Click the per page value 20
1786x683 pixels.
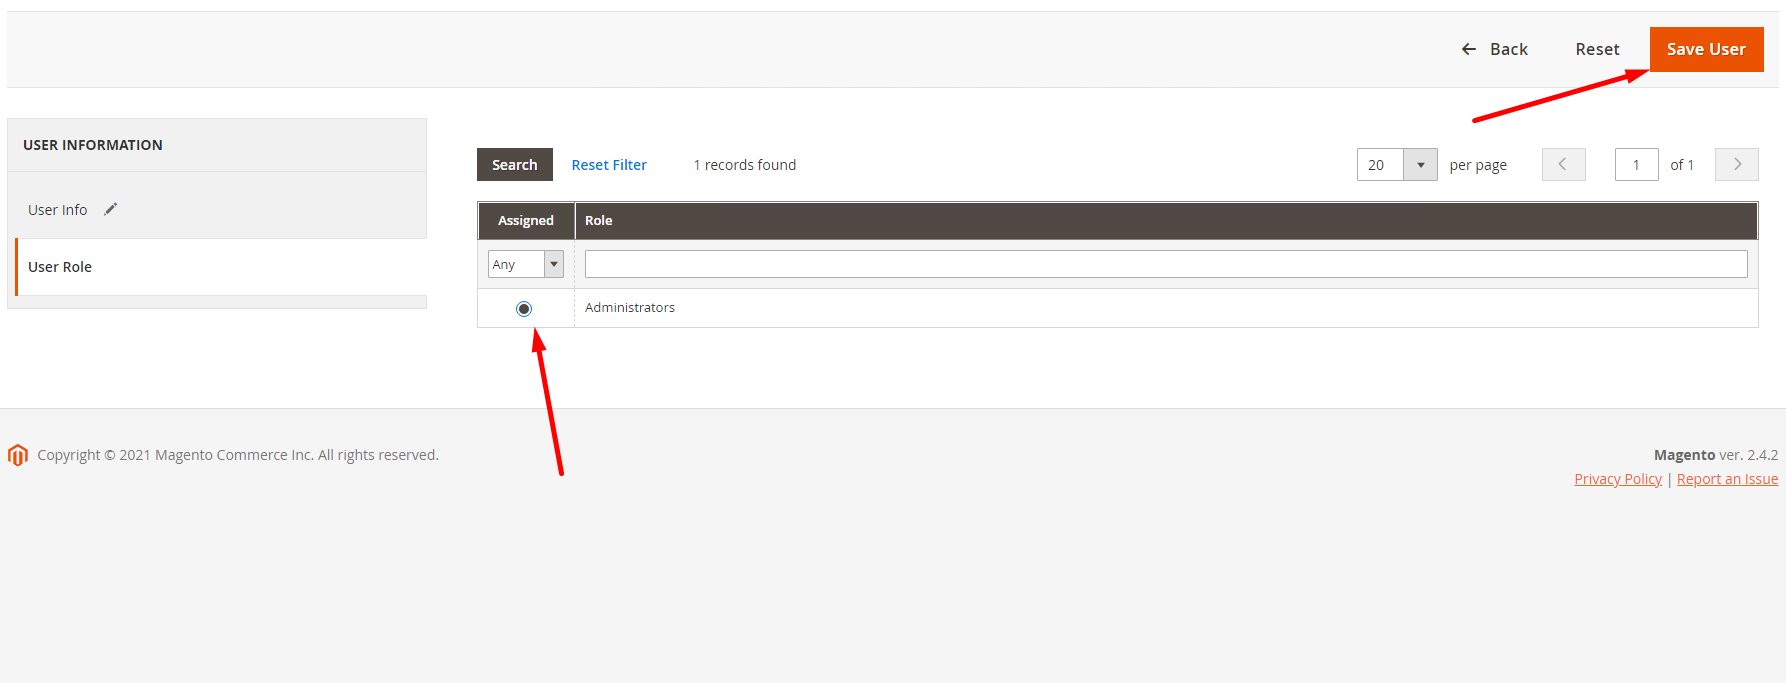[1380, 165]
